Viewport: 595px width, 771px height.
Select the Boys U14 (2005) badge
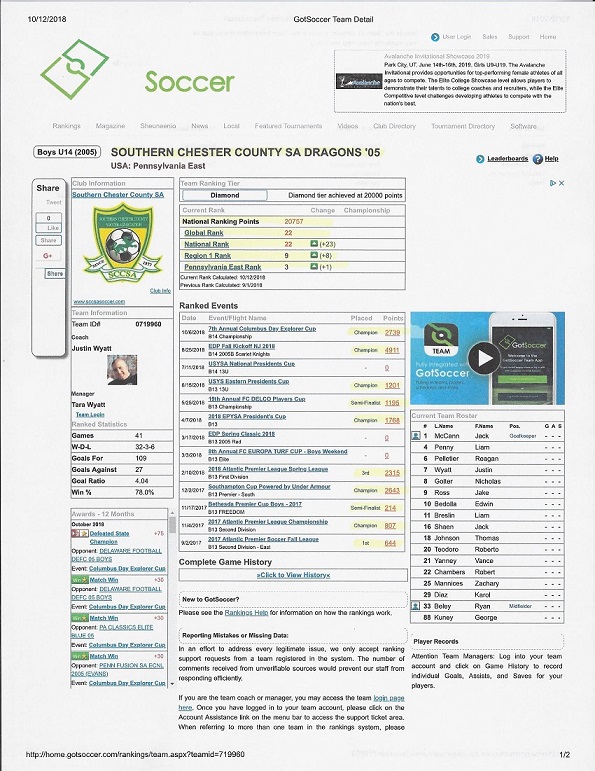point(67,152)
